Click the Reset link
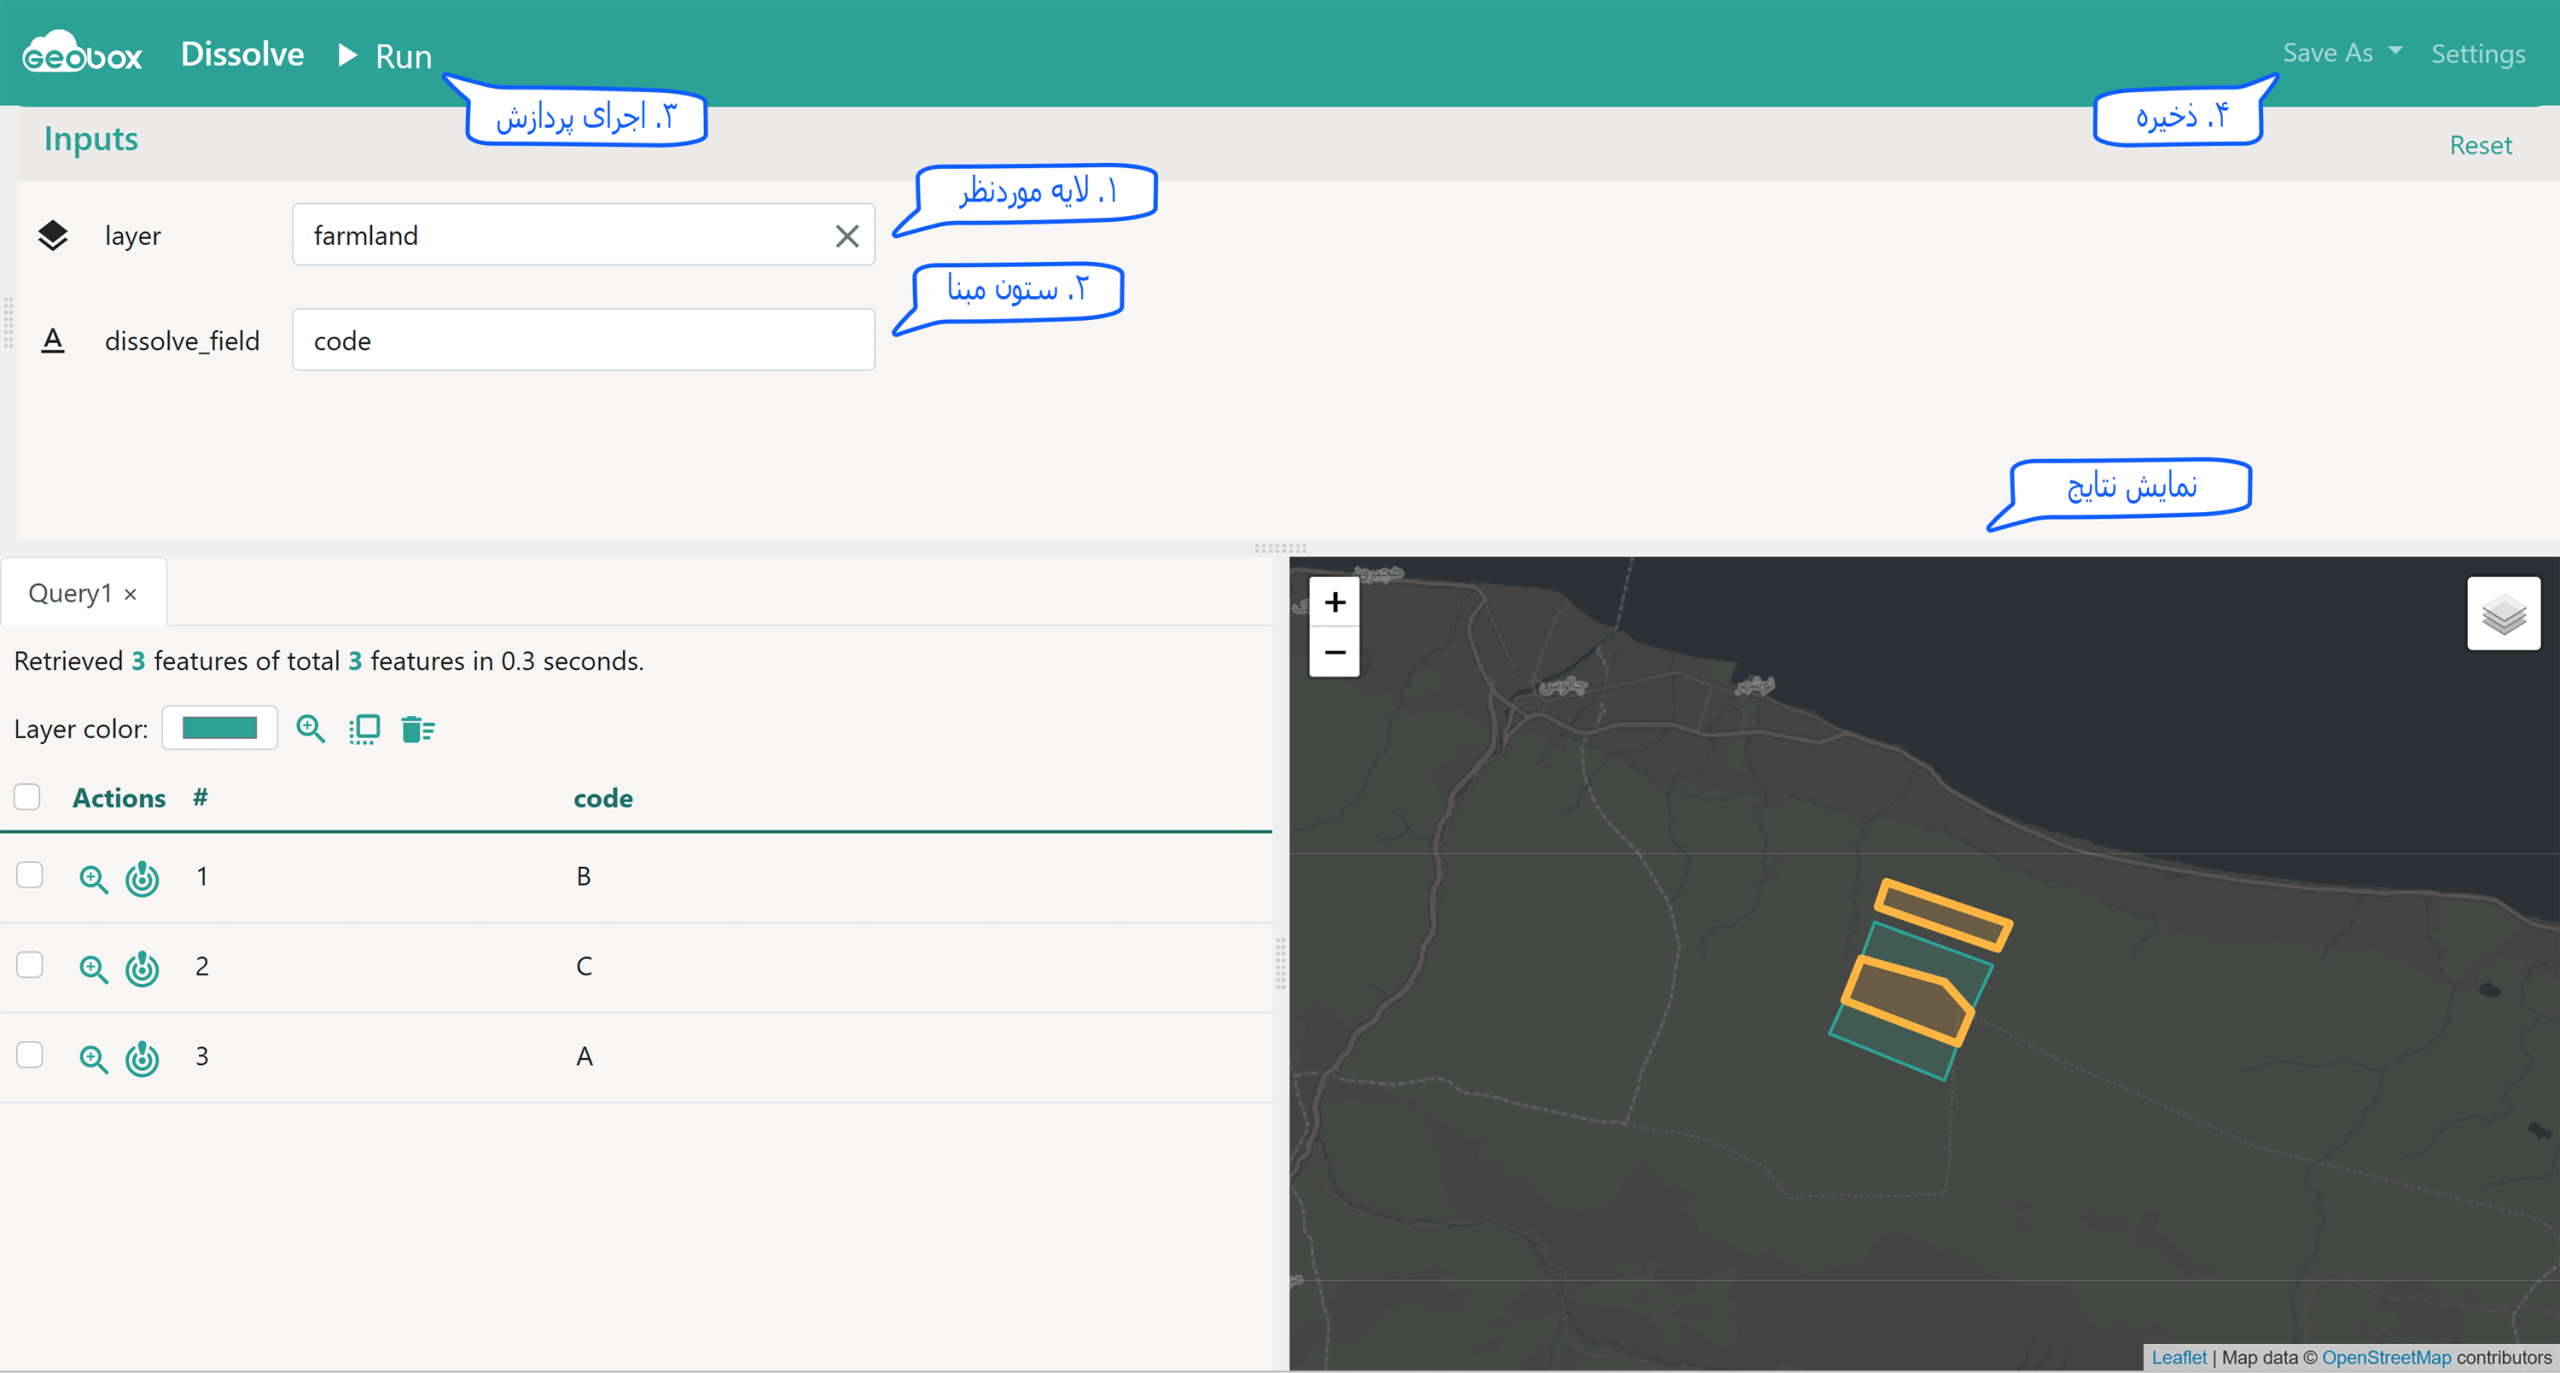The width and height of the screenshot is (2560, 1373). click(x=2480, y=146)
